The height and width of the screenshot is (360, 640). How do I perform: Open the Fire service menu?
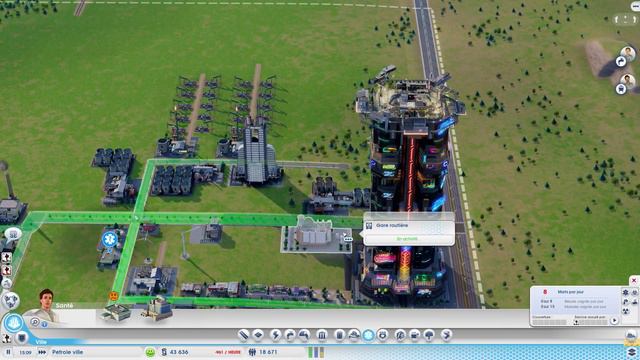click(x=354, y=335)
